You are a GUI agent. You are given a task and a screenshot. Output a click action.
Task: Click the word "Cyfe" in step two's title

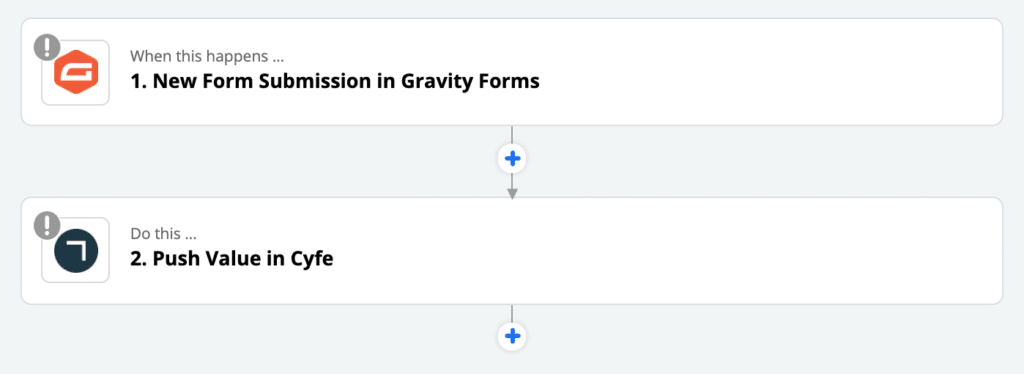pyautogui.click(x=312, y=259)
